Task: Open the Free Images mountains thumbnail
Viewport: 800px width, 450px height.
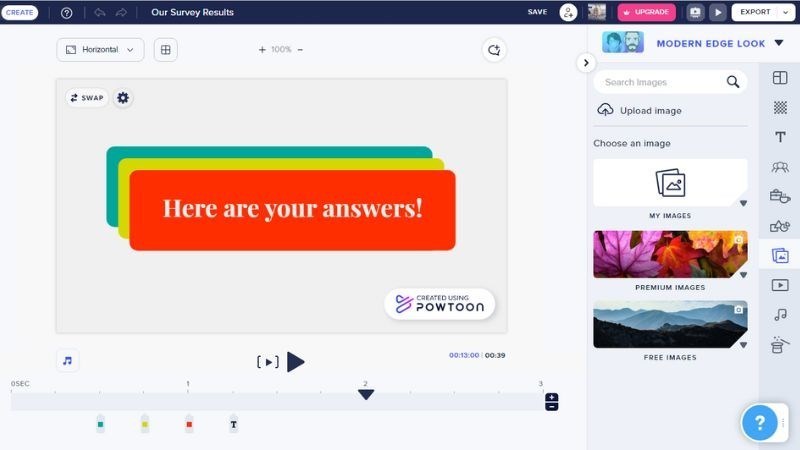Action: [x=670, y=324]
